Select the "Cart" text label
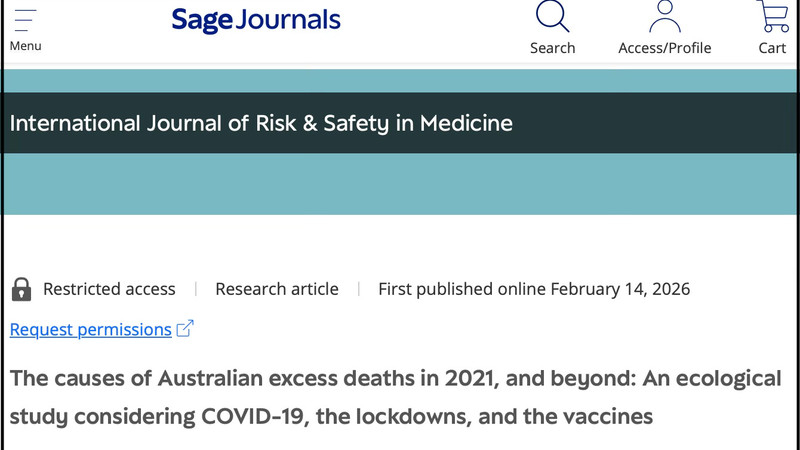The image size is (800, 450). 772,48
